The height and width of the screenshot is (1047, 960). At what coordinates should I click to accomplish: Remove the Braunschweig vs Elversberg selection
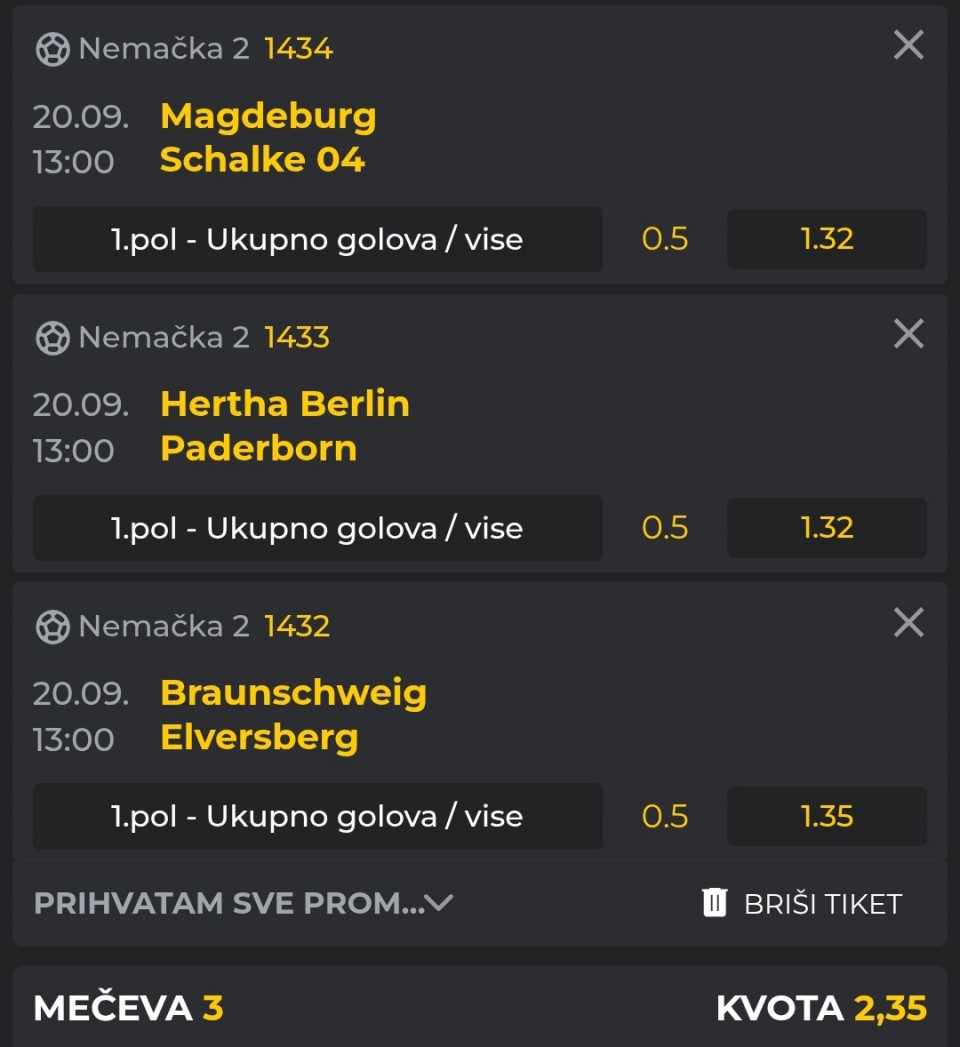tap(908, 623)
